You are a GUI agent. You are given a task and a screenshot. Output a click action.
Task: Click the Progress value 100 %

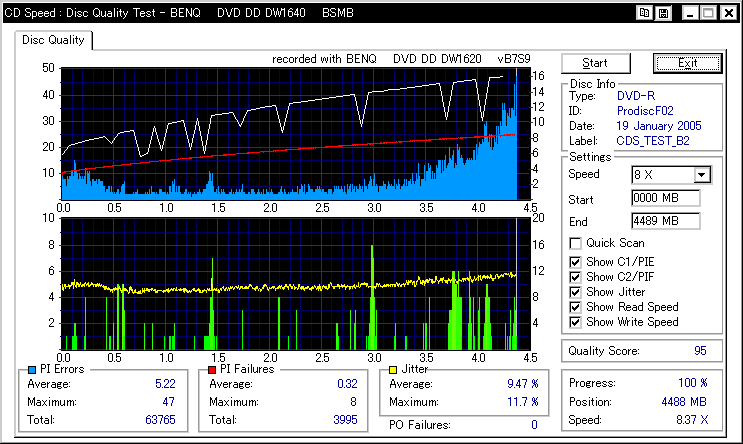693,383
